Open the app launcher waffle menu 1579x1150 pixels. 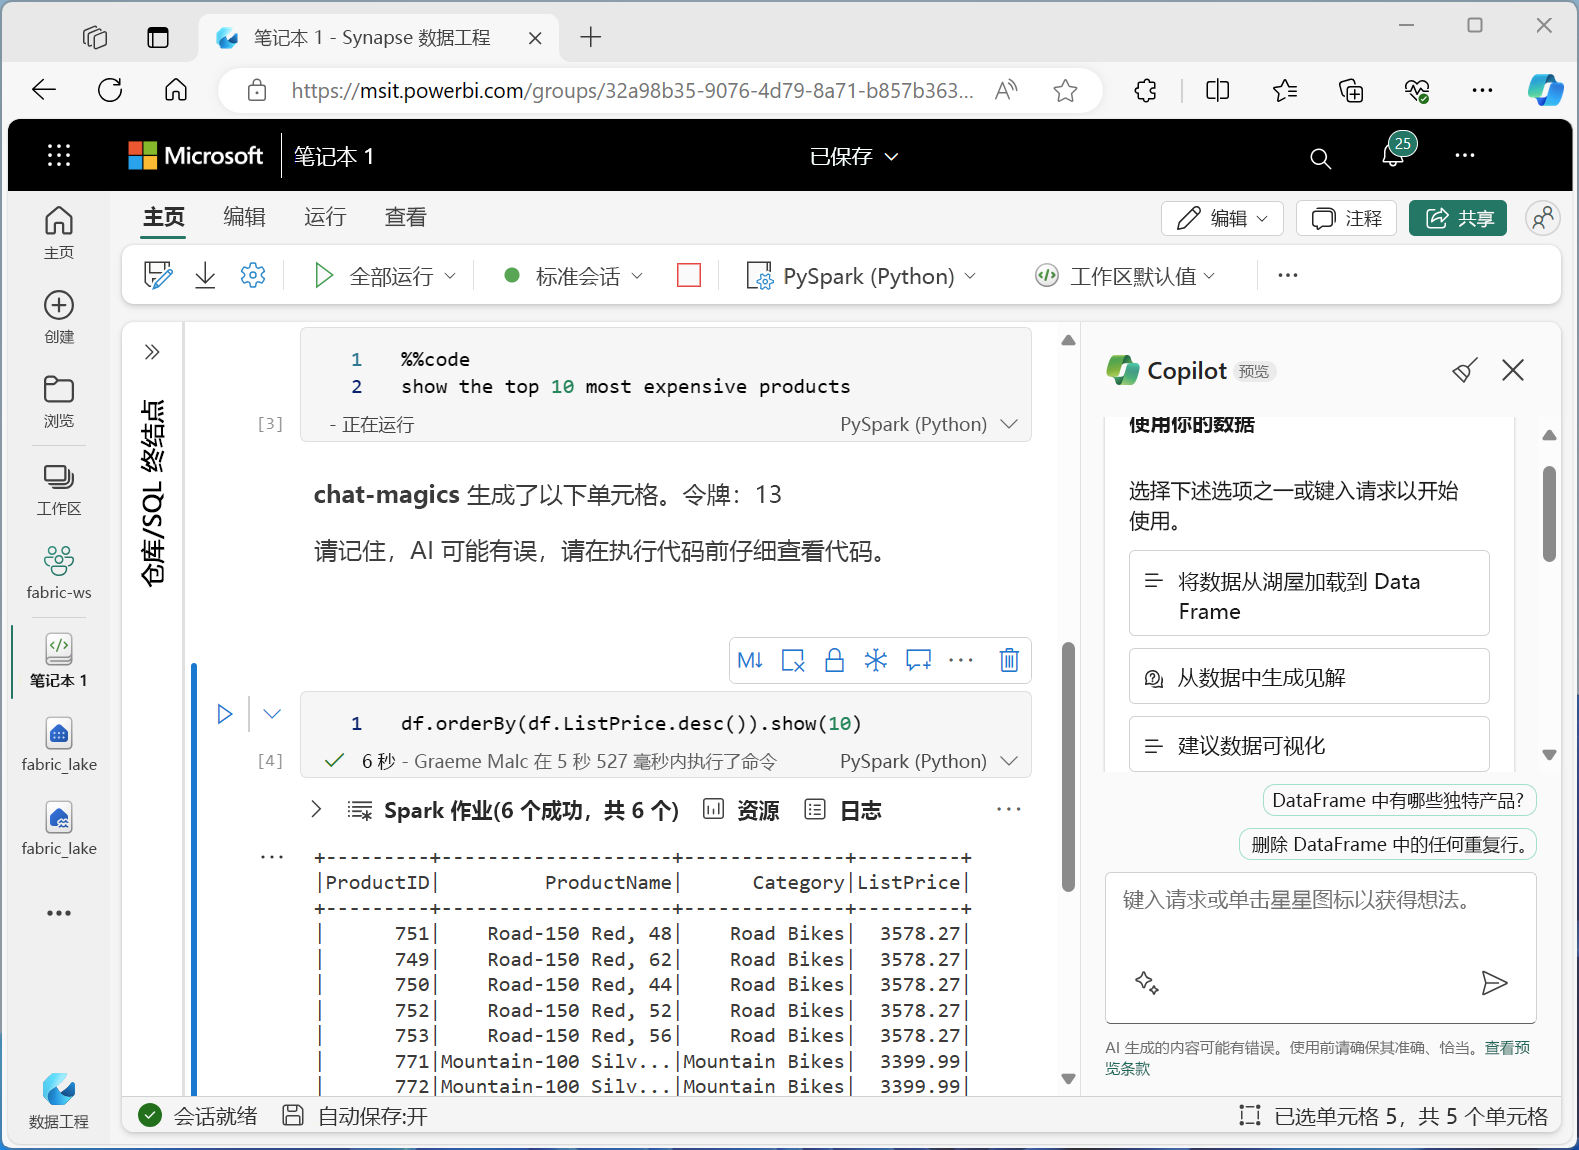click(x=59, y=155)
